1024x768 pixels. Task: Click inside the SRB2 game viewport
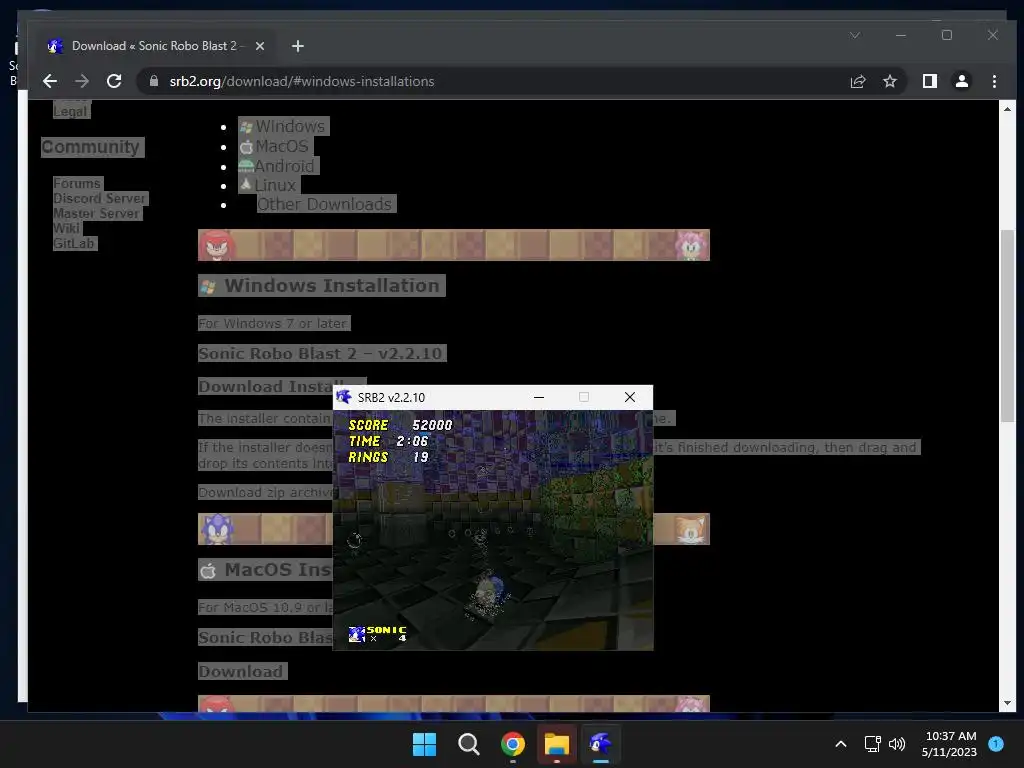tap(493, 530)
